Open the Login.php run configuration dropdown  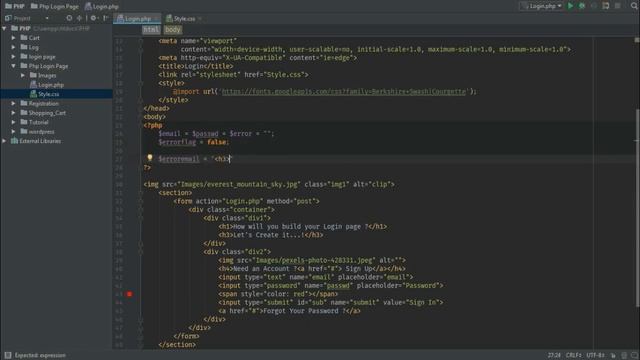point(542,6)
